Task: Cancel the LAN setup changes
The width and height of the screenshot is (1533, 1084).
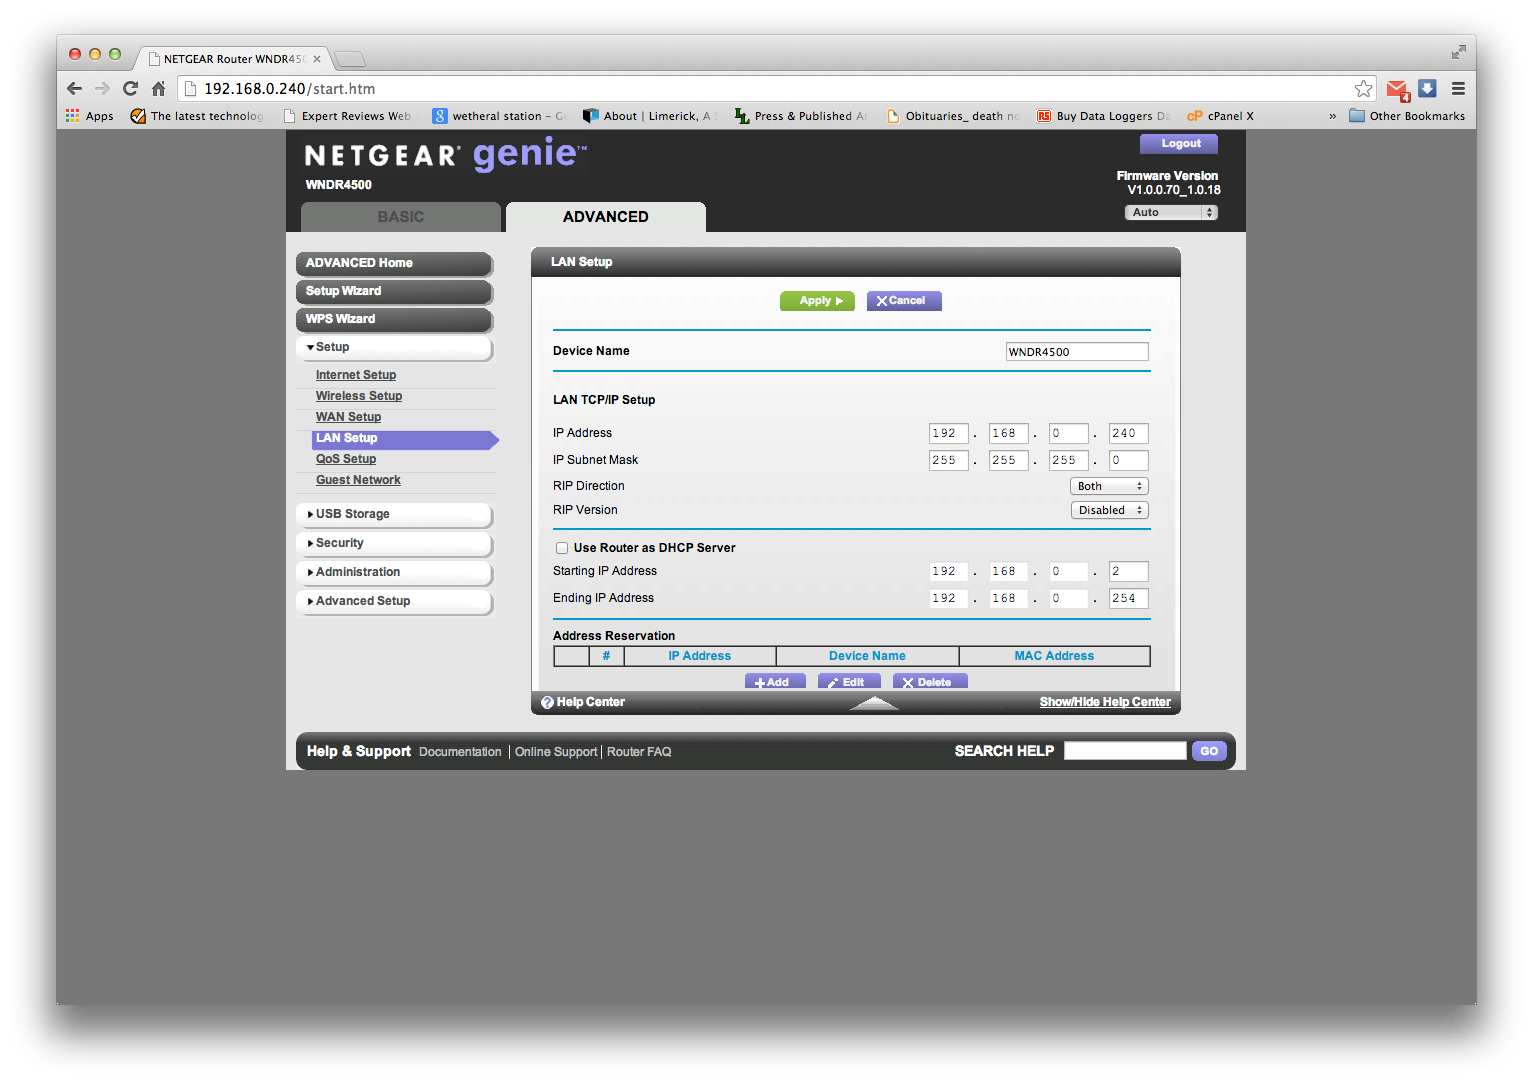Action: click(904, 301)
